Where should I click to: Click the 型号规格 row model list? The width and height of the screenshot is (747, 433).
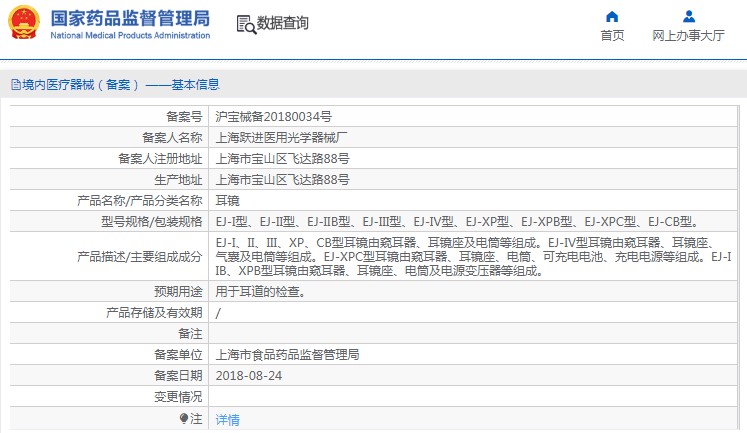pyautogui.click(x=458, y=222)
